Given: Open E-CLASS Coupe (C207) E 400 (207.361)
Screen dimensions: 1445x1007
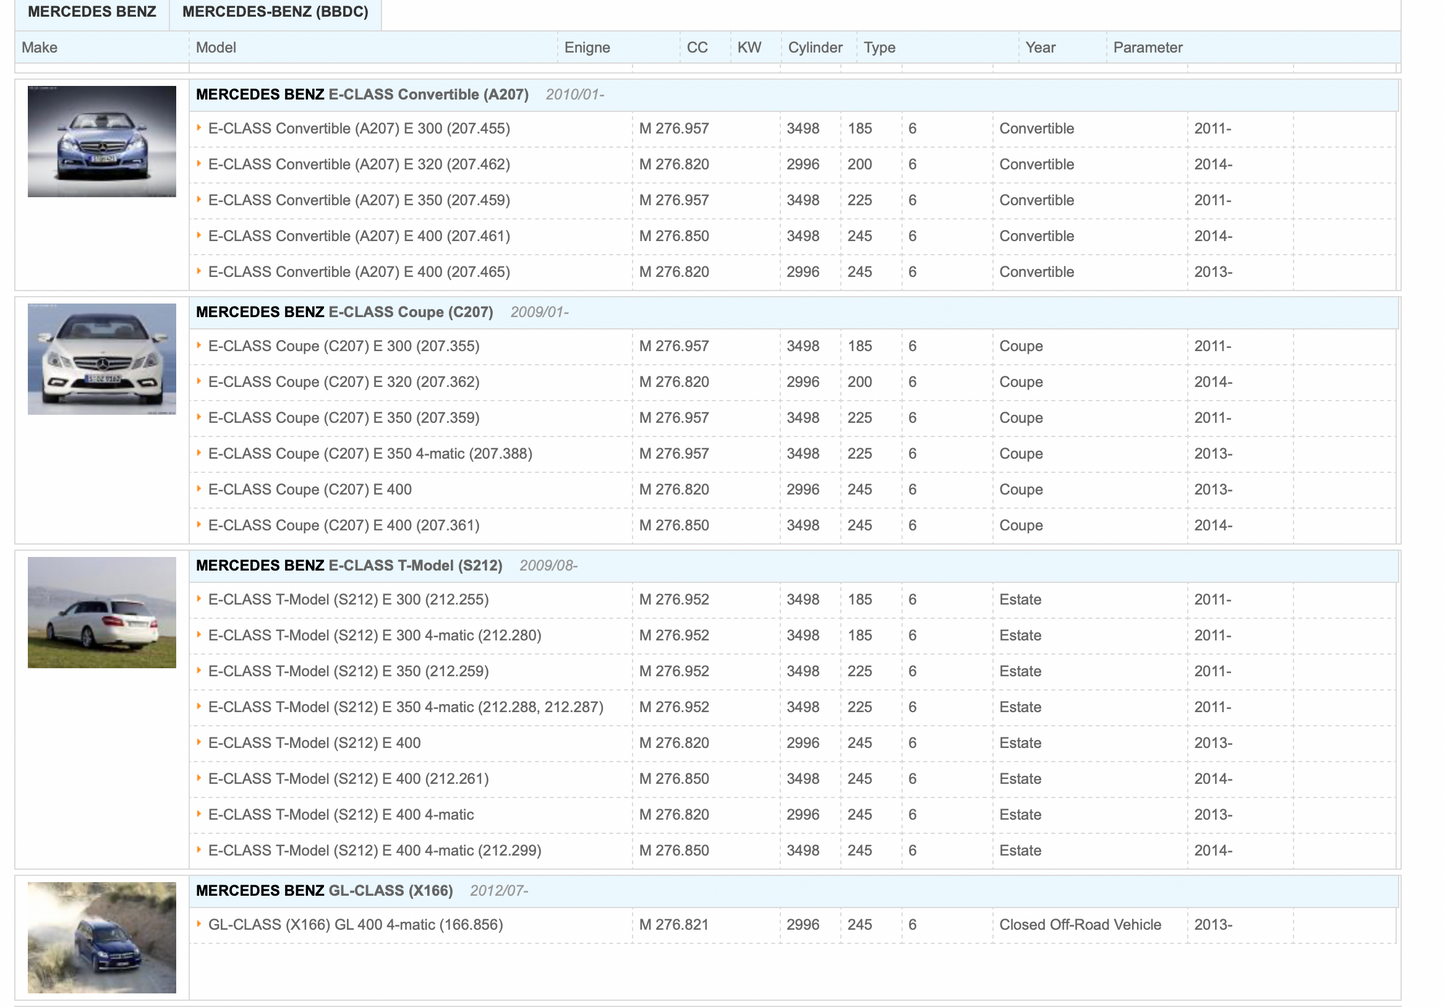Looking at the screenshot, I should click(344, 526).
